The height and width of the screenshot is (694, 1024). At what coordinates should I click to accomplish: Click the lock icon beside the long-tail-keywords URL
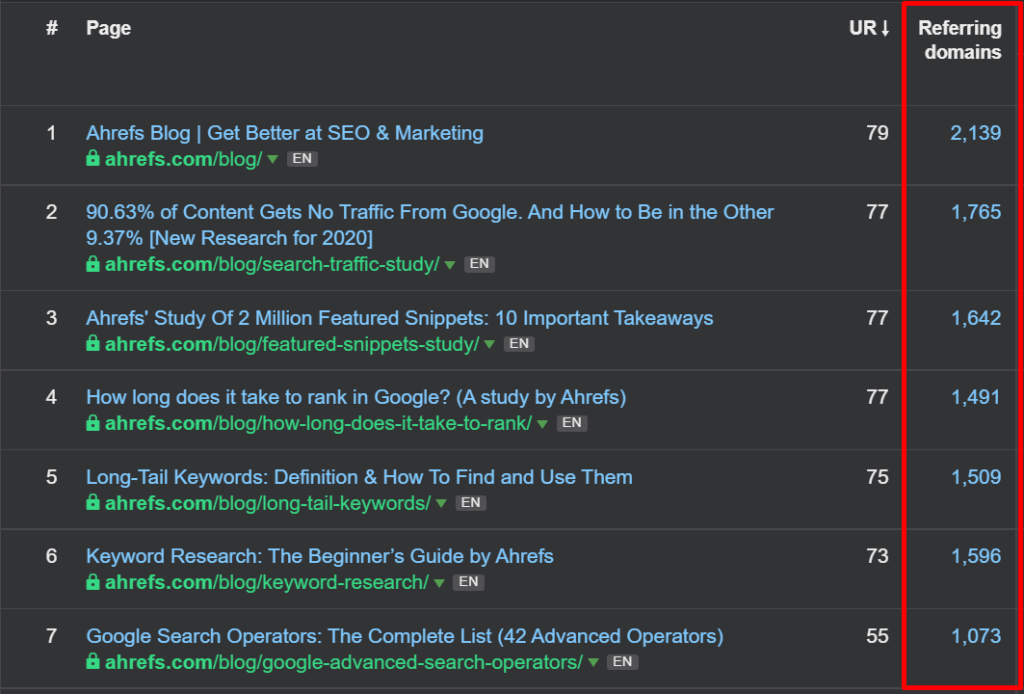(x=93, y=502)
